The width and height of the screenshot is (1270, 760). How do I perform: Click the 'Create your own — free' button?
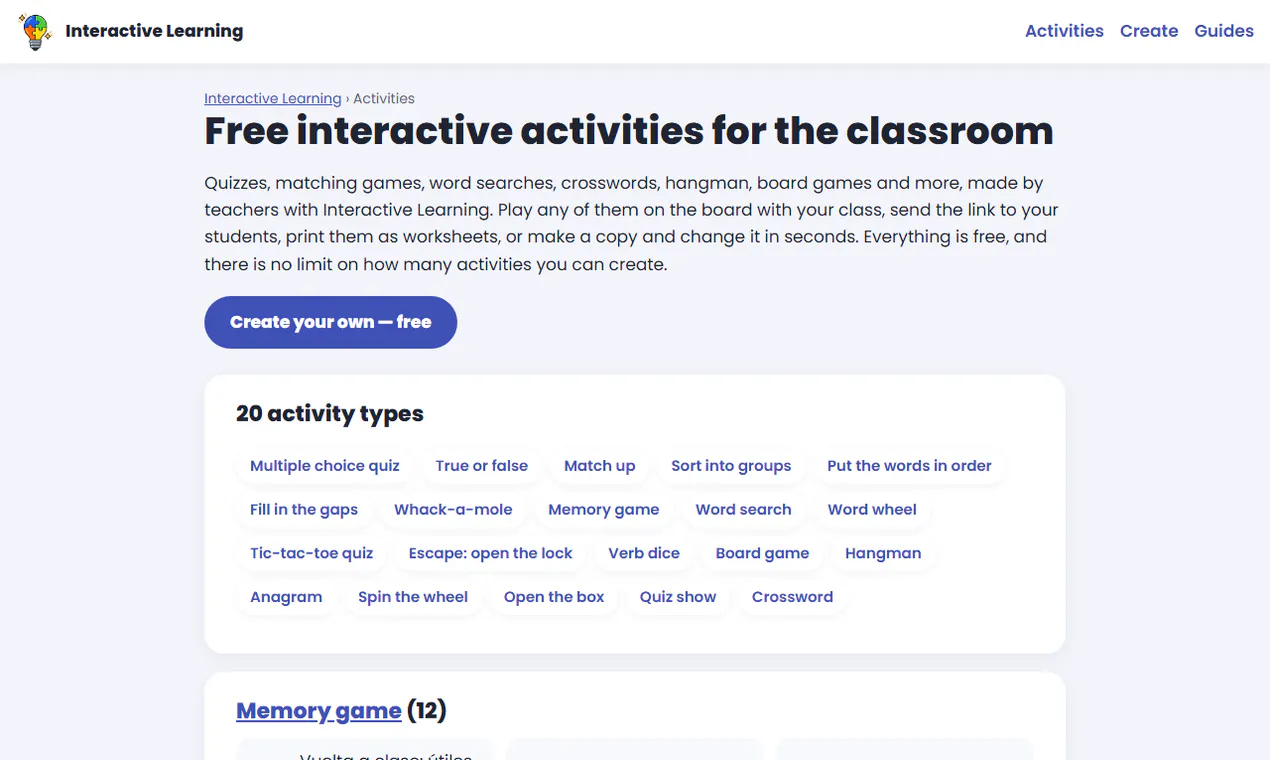click(x=331, y=322)
